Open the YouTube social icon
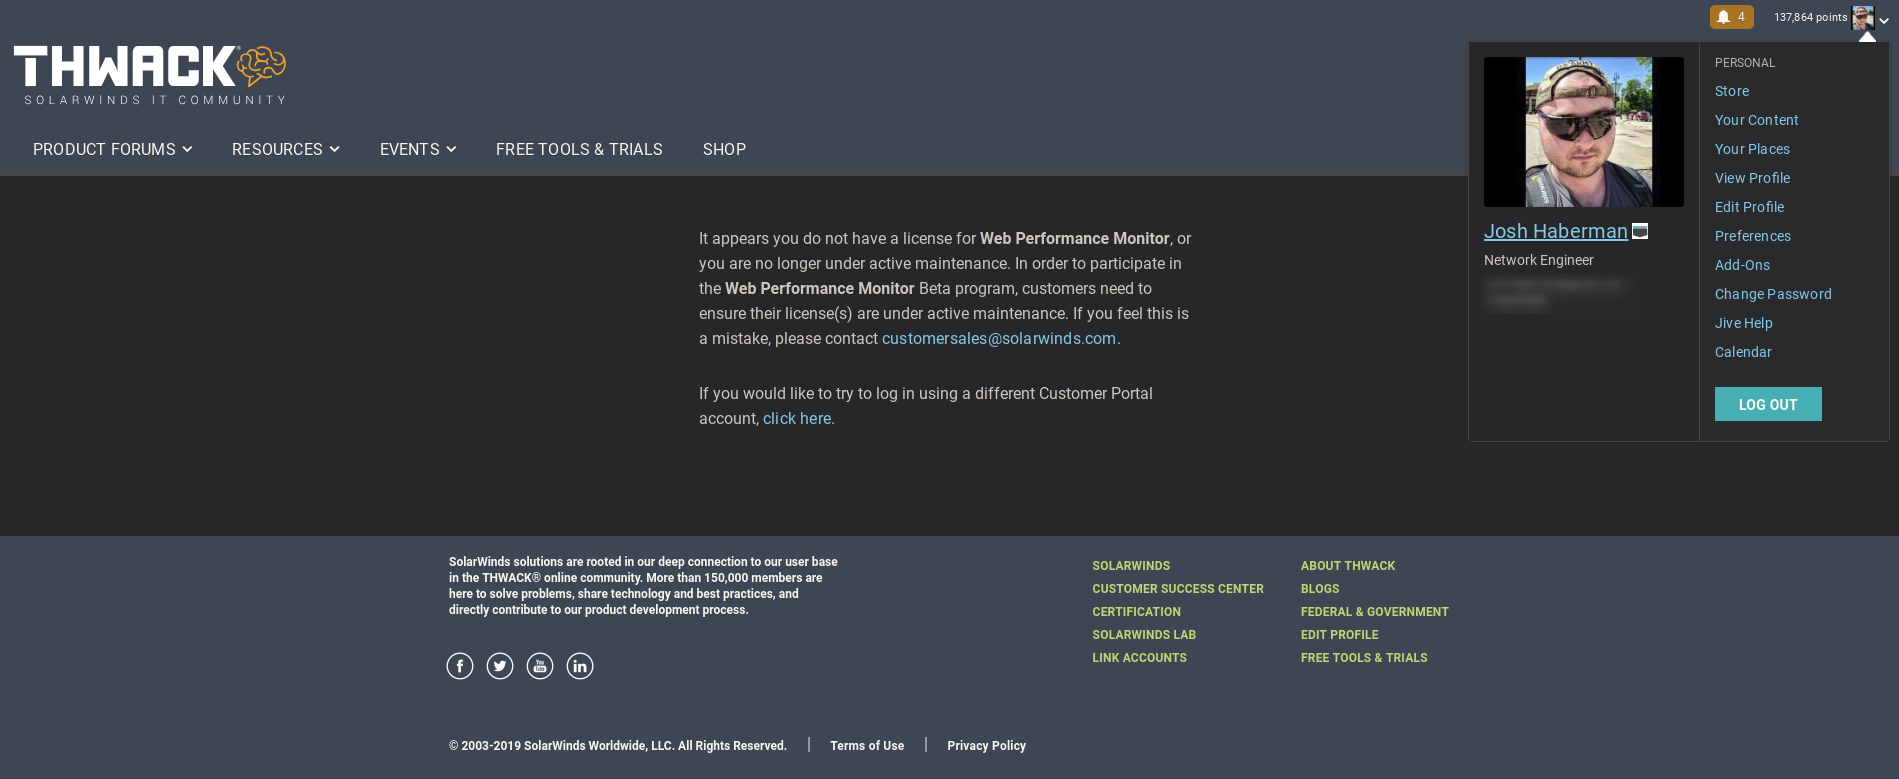 pos(540,666)
